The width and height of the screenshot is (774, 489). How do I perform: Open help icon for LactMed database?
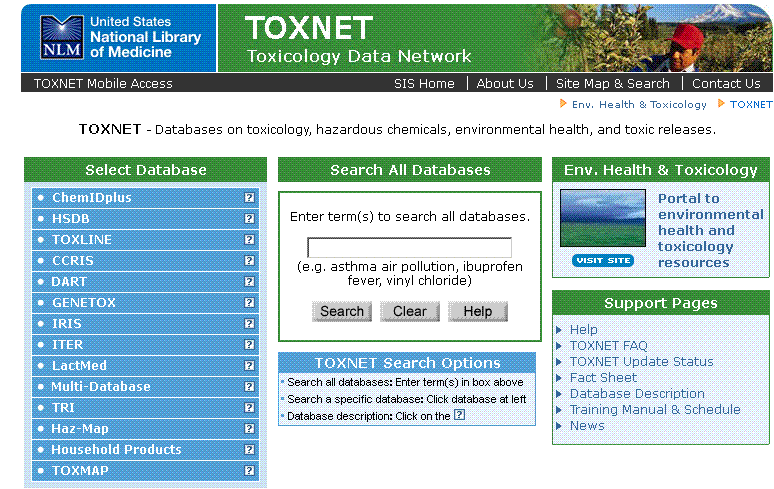[249, 366]
